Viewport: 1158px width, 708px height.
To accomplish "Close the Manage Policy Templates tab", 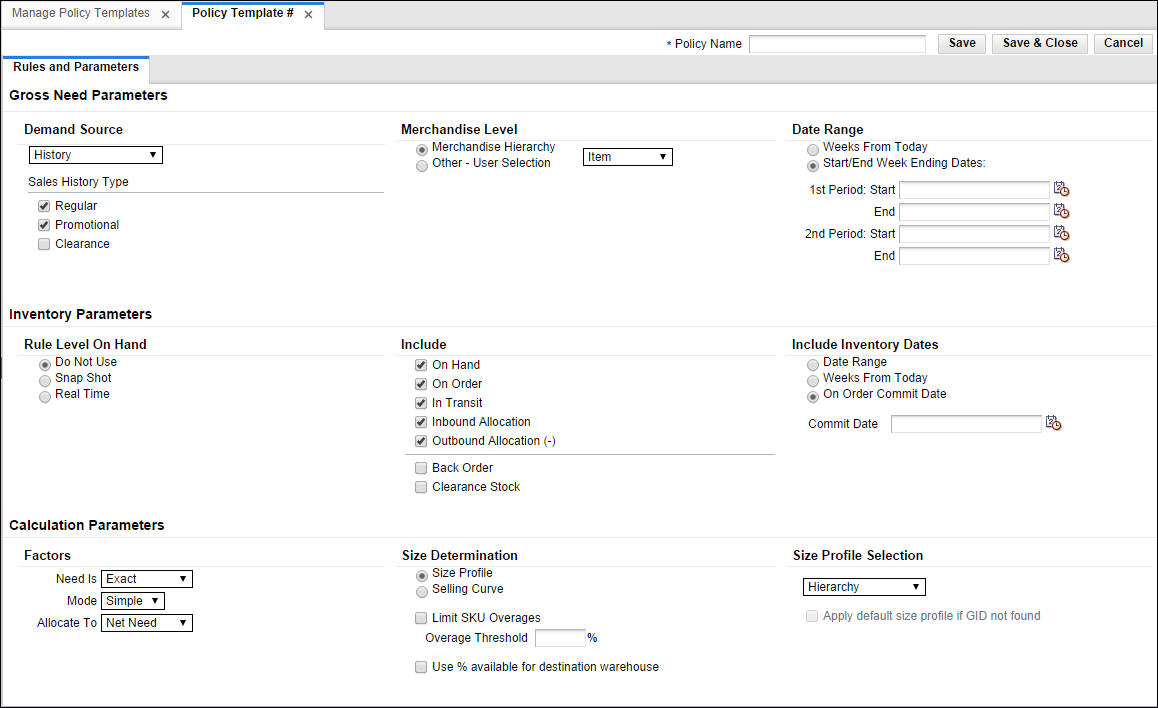I will pos(165,13).
